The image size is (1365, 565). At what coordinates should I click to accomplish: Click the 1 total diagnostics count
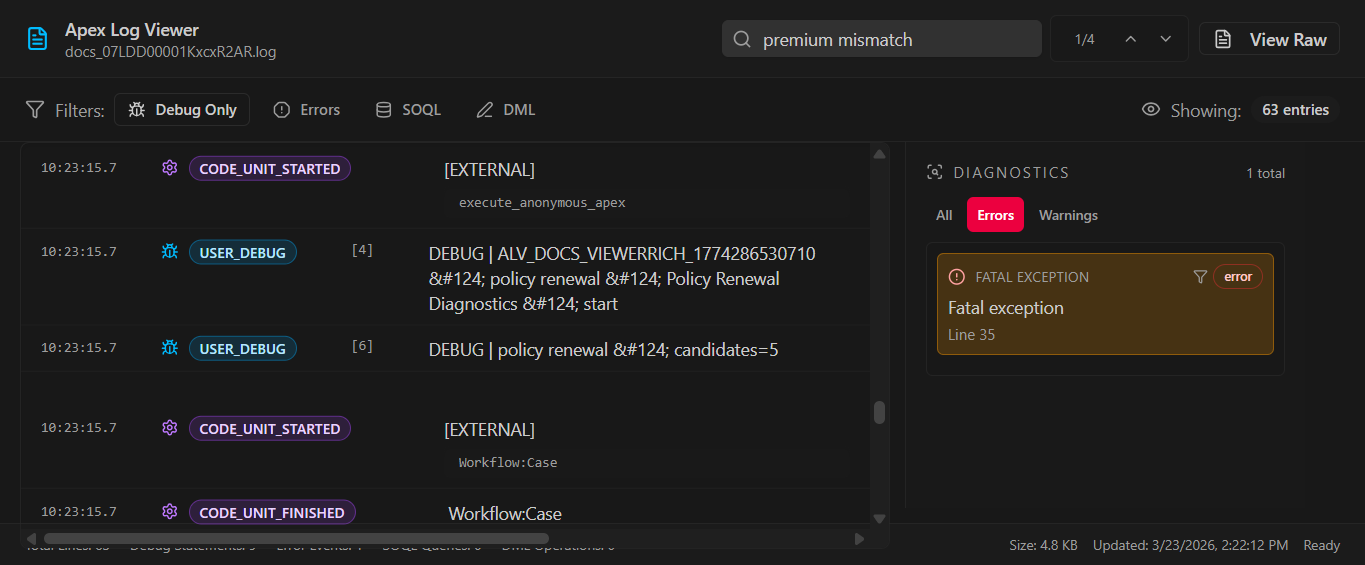pyautogui.click(x=1265, y=173)
